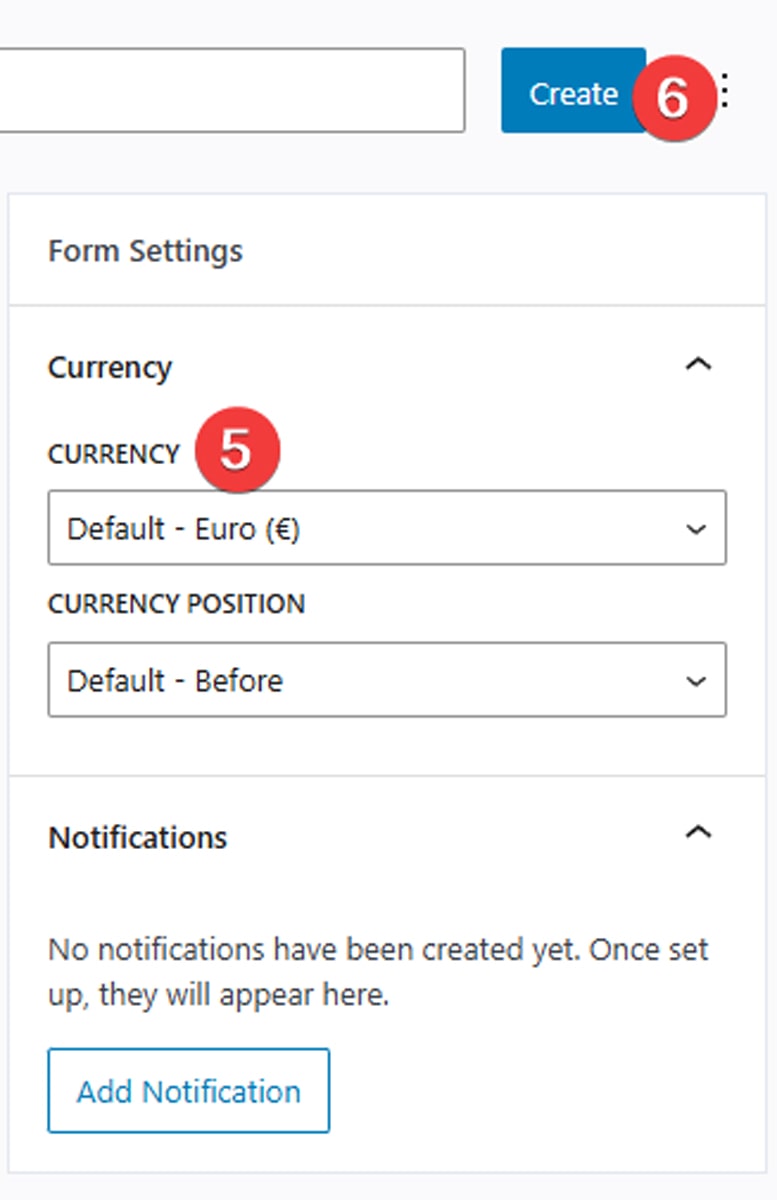Click the Create button

pos(571,92)
